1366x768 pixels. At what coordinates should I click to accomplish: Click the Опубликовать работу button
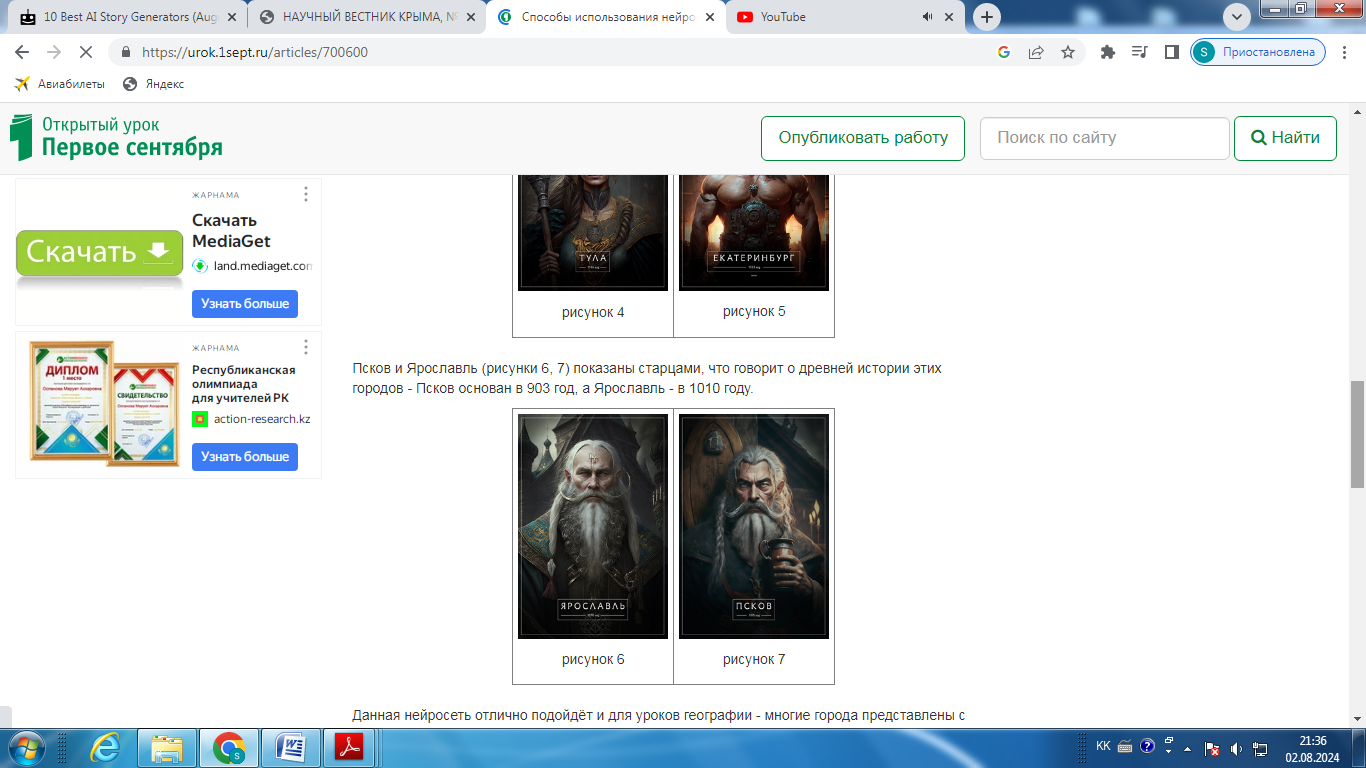point(863,138)
